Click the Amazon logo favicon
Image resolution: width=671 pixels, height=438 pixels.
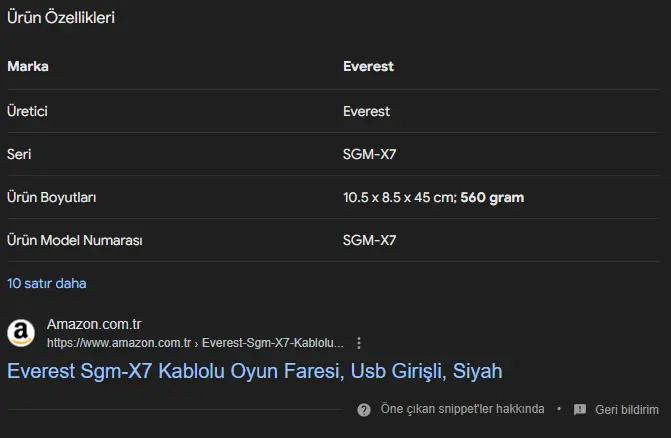(21, 333)
